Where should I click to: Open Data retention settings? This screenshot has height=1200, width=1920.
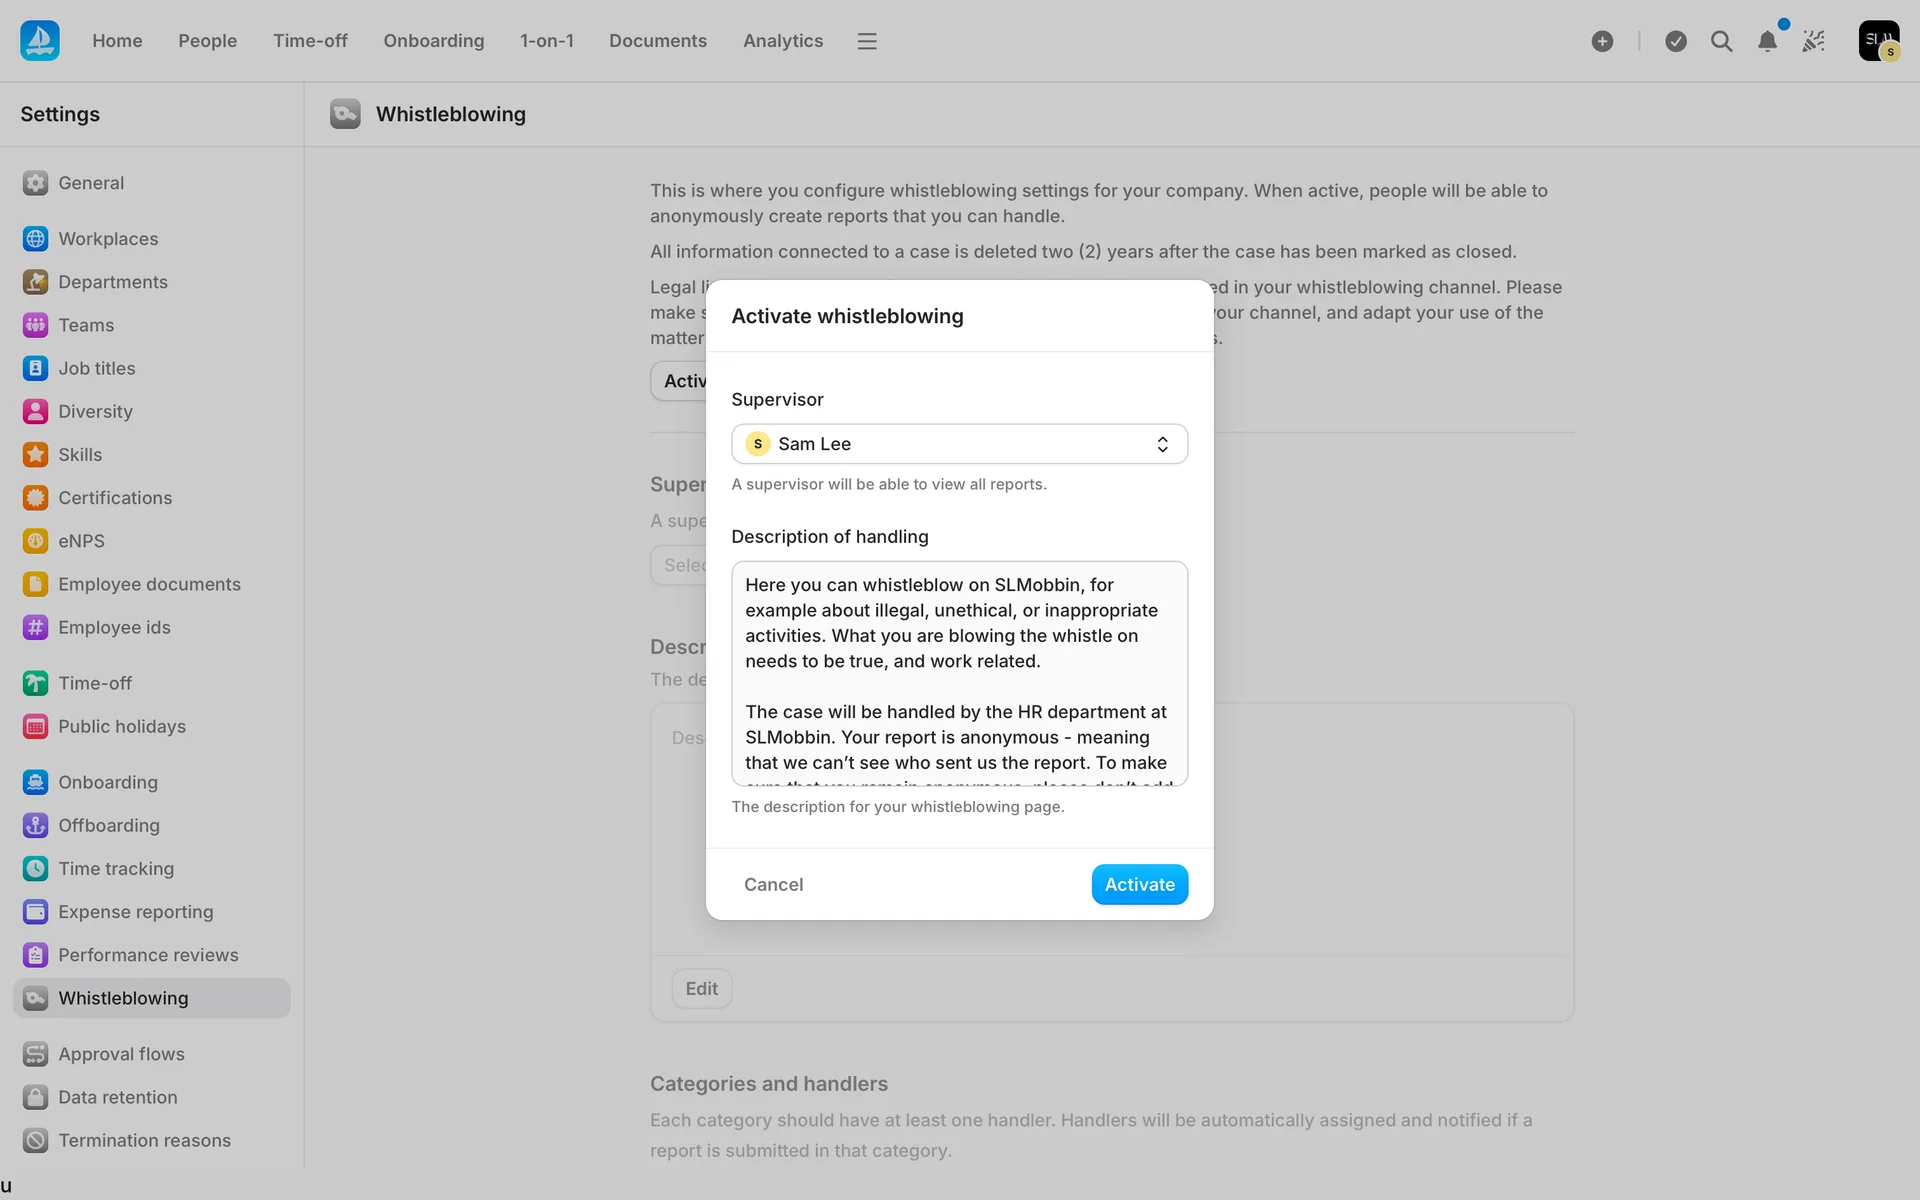point(117,1097)
